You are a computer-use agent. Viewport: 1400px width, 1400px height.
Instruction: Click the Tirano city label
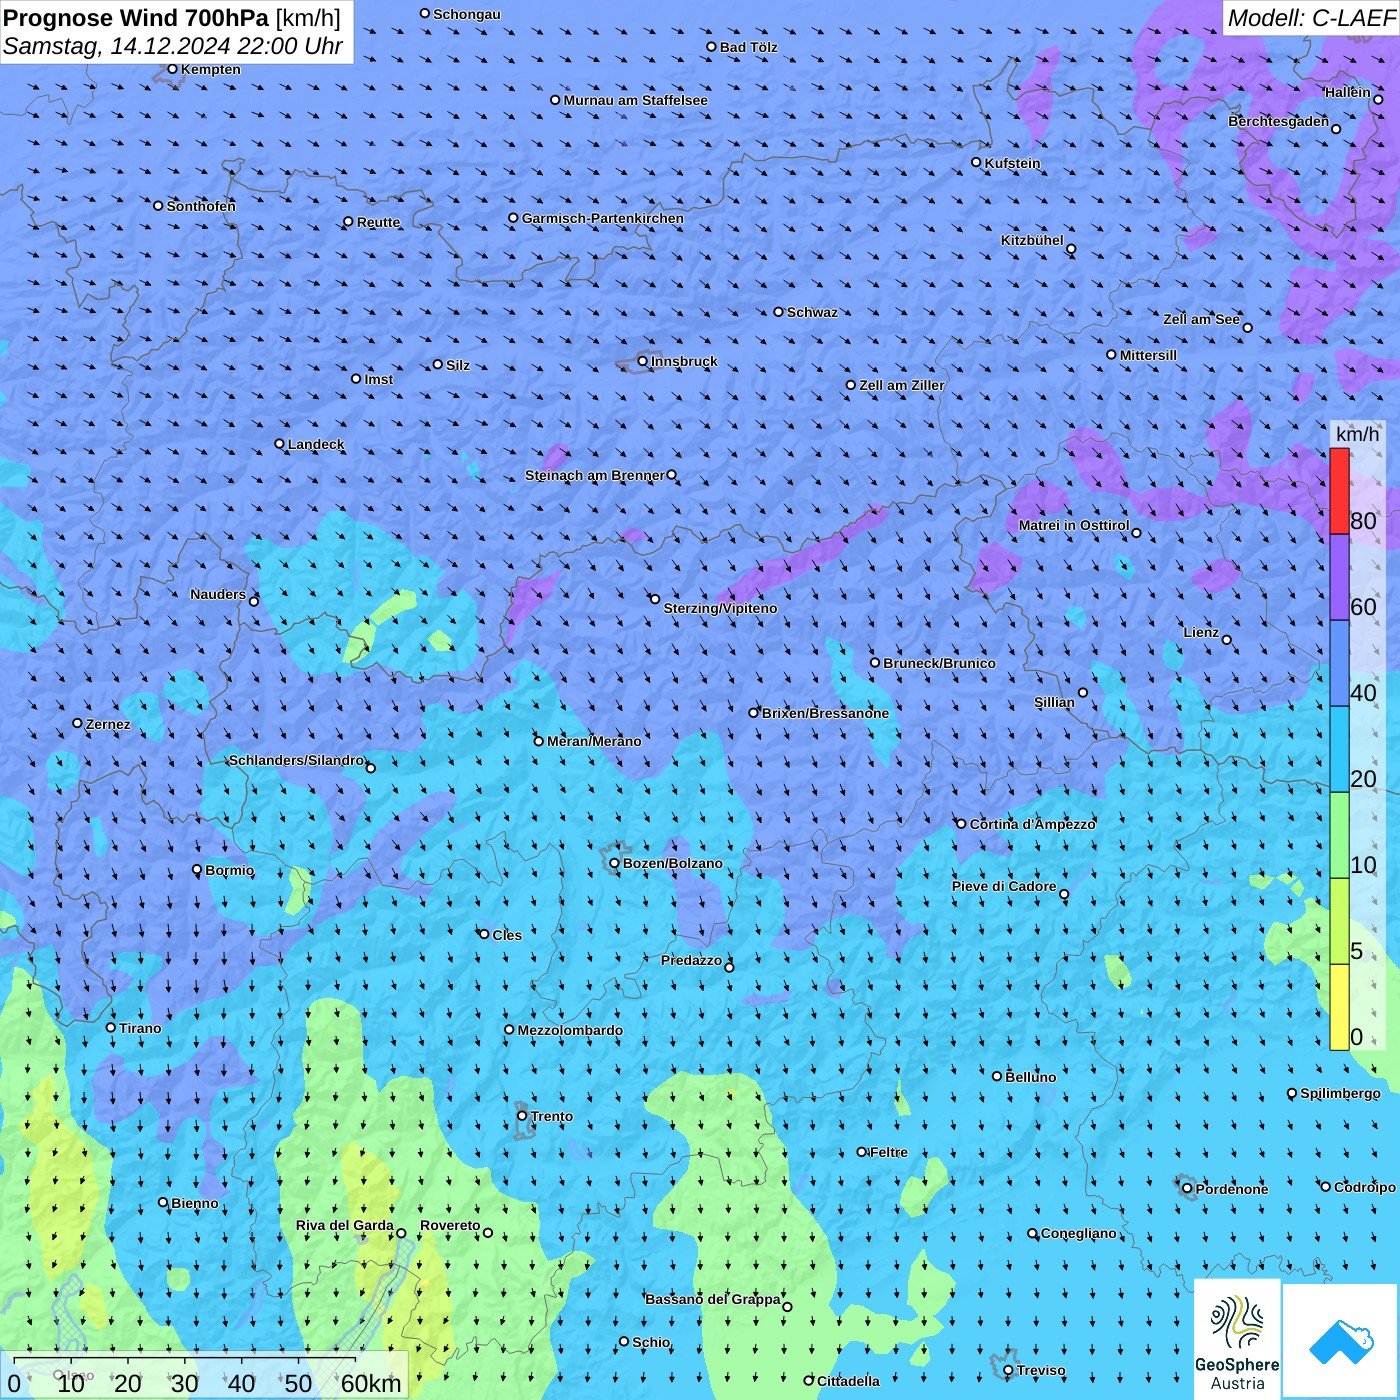[x=140, y=1028]
